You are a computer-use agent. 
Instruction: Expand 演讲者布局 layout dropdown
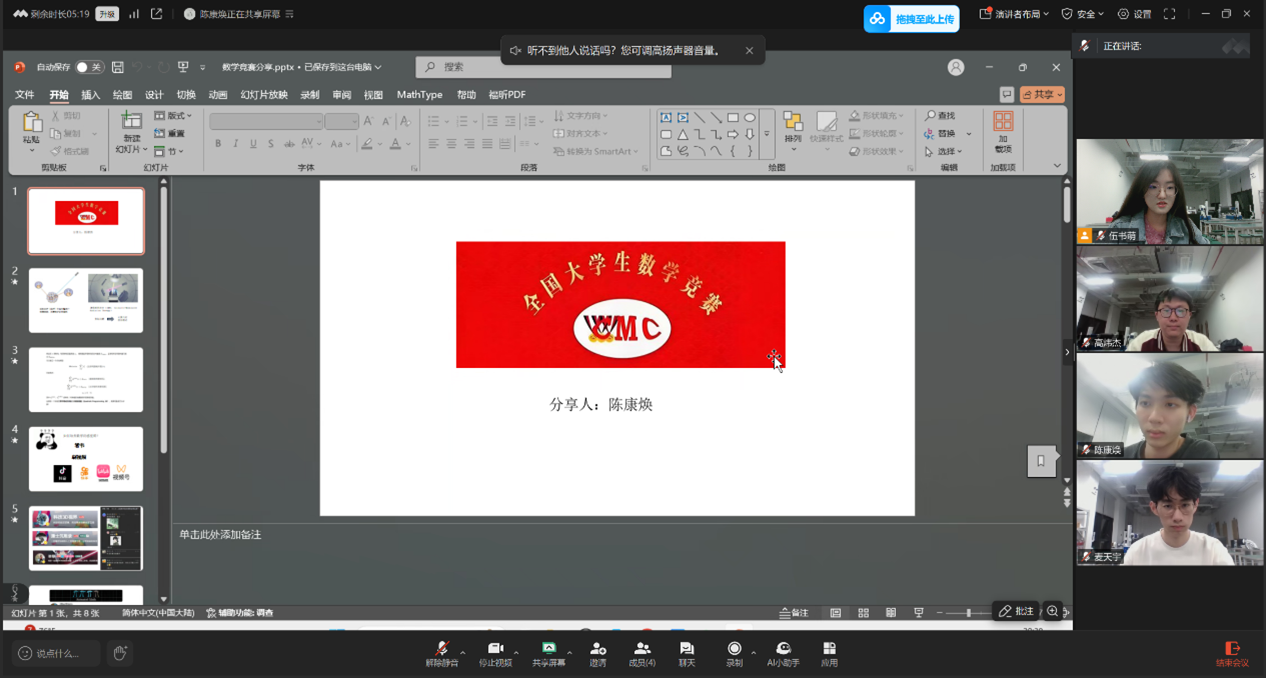coord(1014,14)
